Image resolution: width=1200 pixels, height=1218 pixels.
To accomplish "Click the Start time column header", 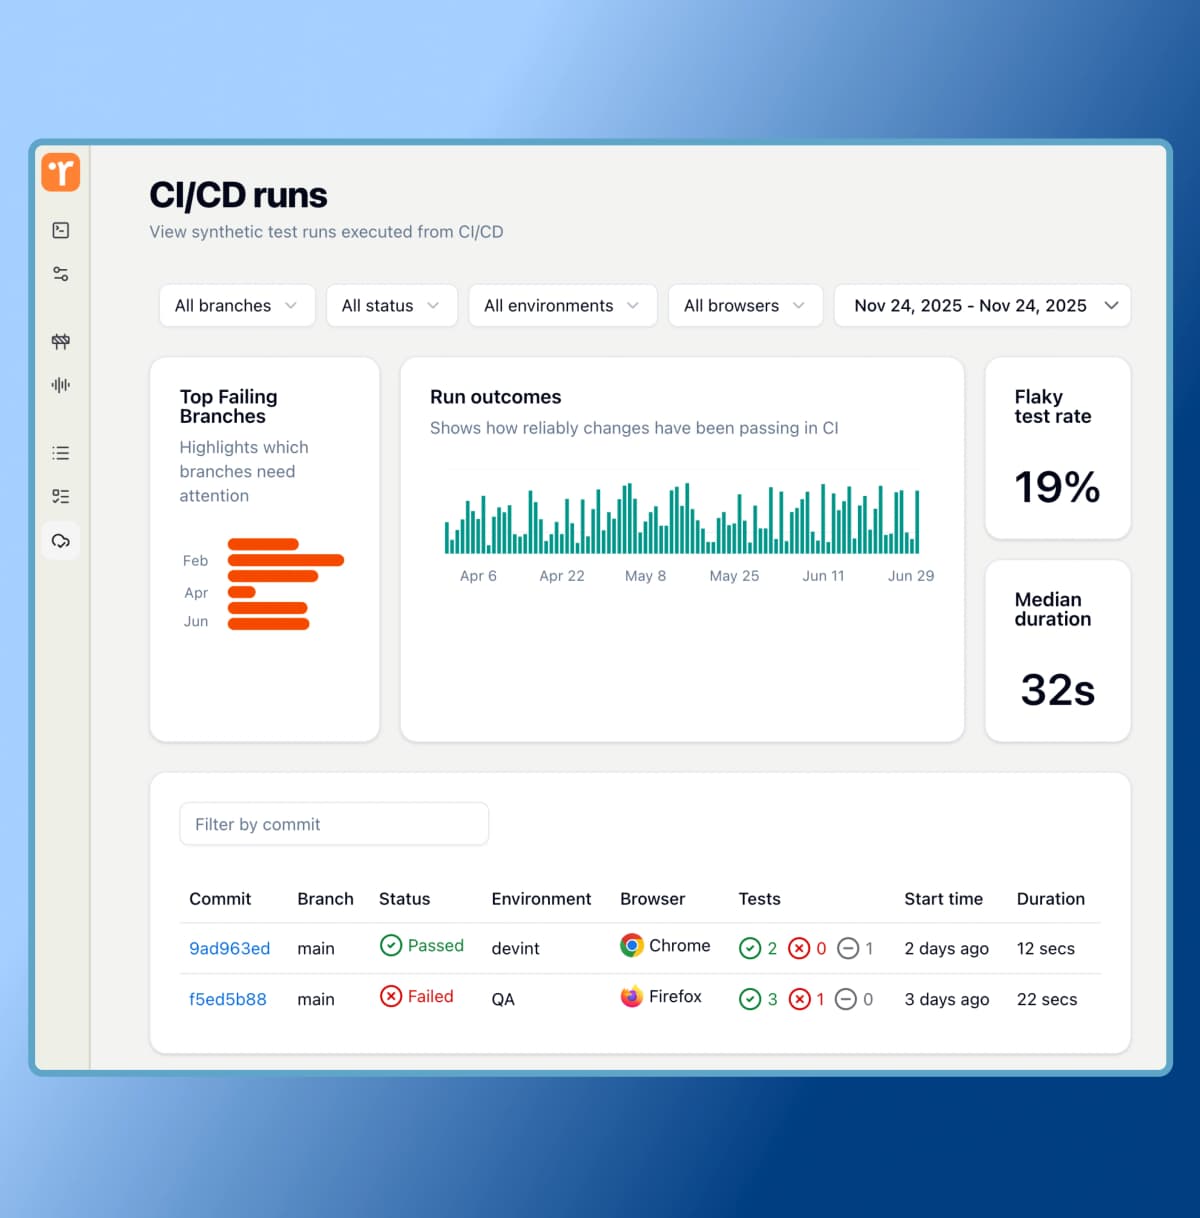I will click(943, 899).
